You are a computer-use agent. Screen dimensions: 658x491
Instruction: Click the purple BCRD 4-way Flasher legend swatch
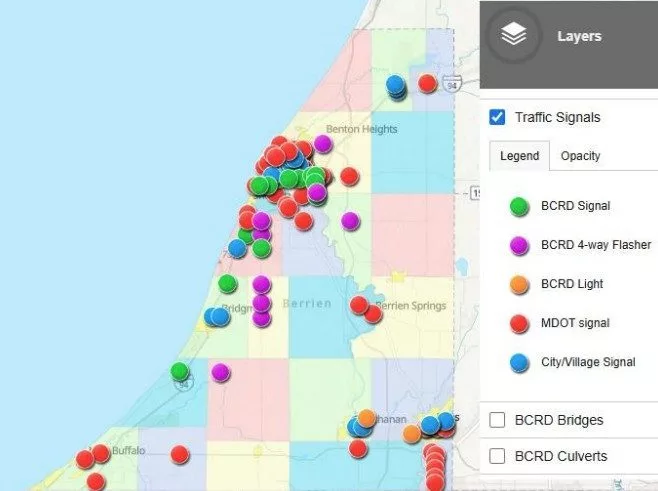(x=519, y=245)
